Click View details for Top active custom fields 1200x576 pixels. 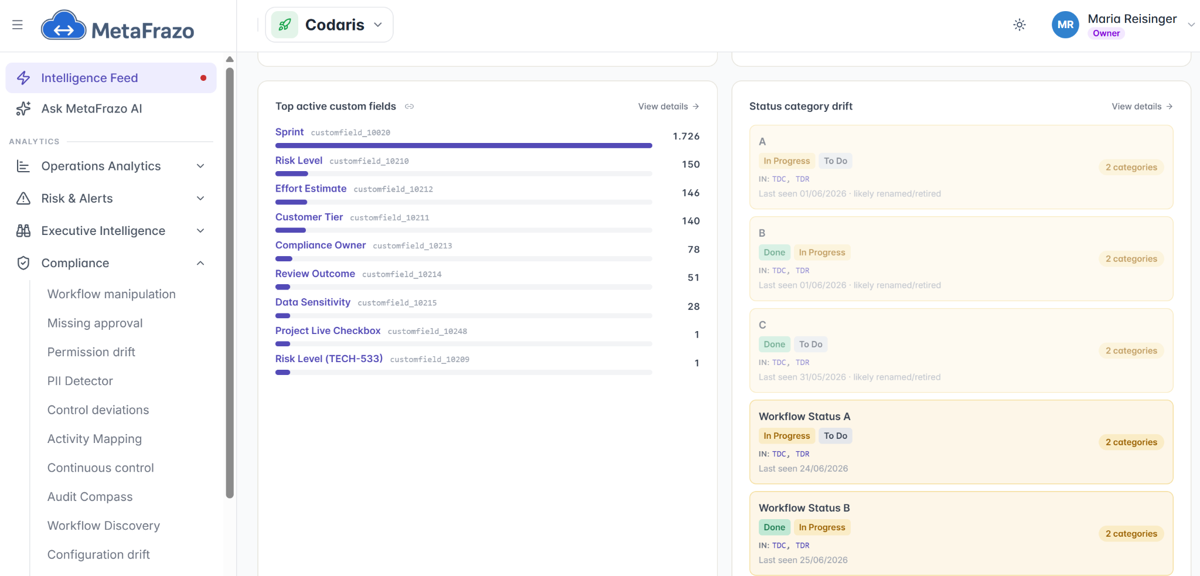click(x=668, y=106)
